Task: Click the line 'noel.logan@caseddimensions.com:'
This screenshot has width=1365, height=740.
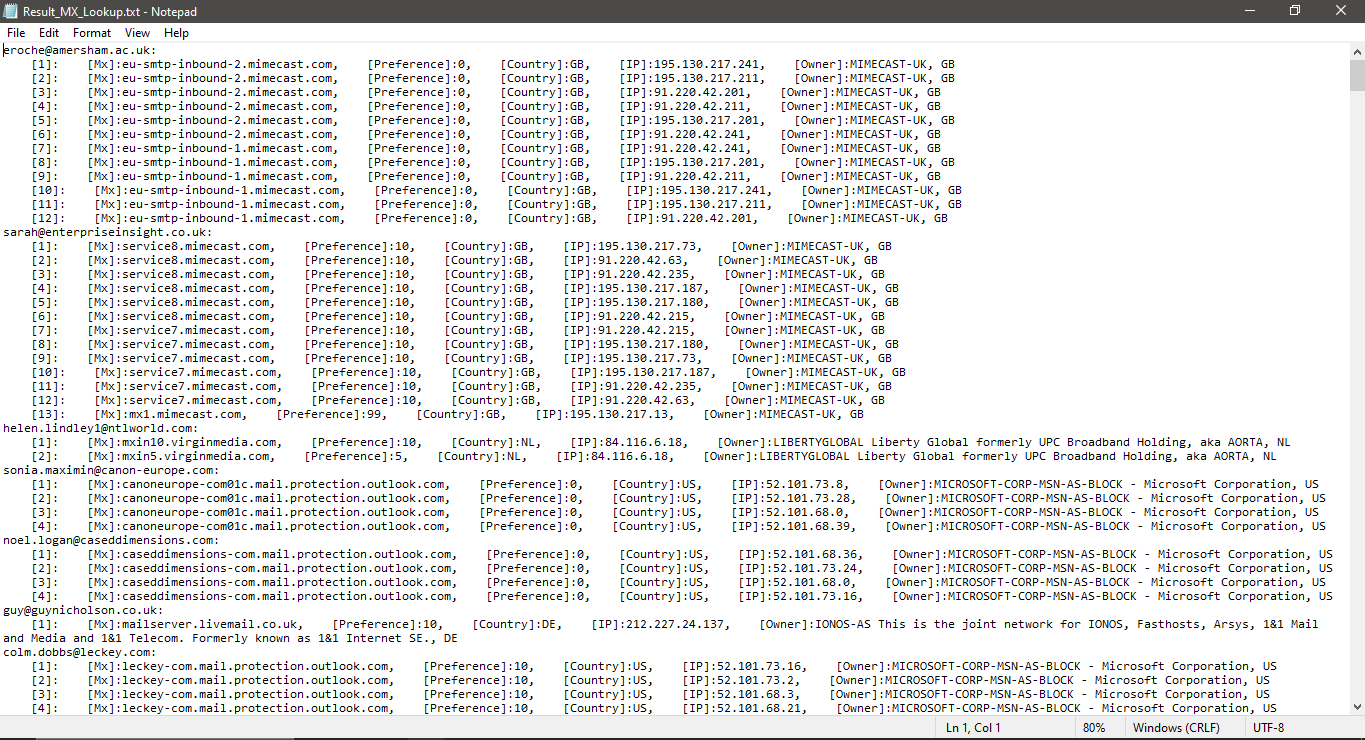Action: (111, 540)
